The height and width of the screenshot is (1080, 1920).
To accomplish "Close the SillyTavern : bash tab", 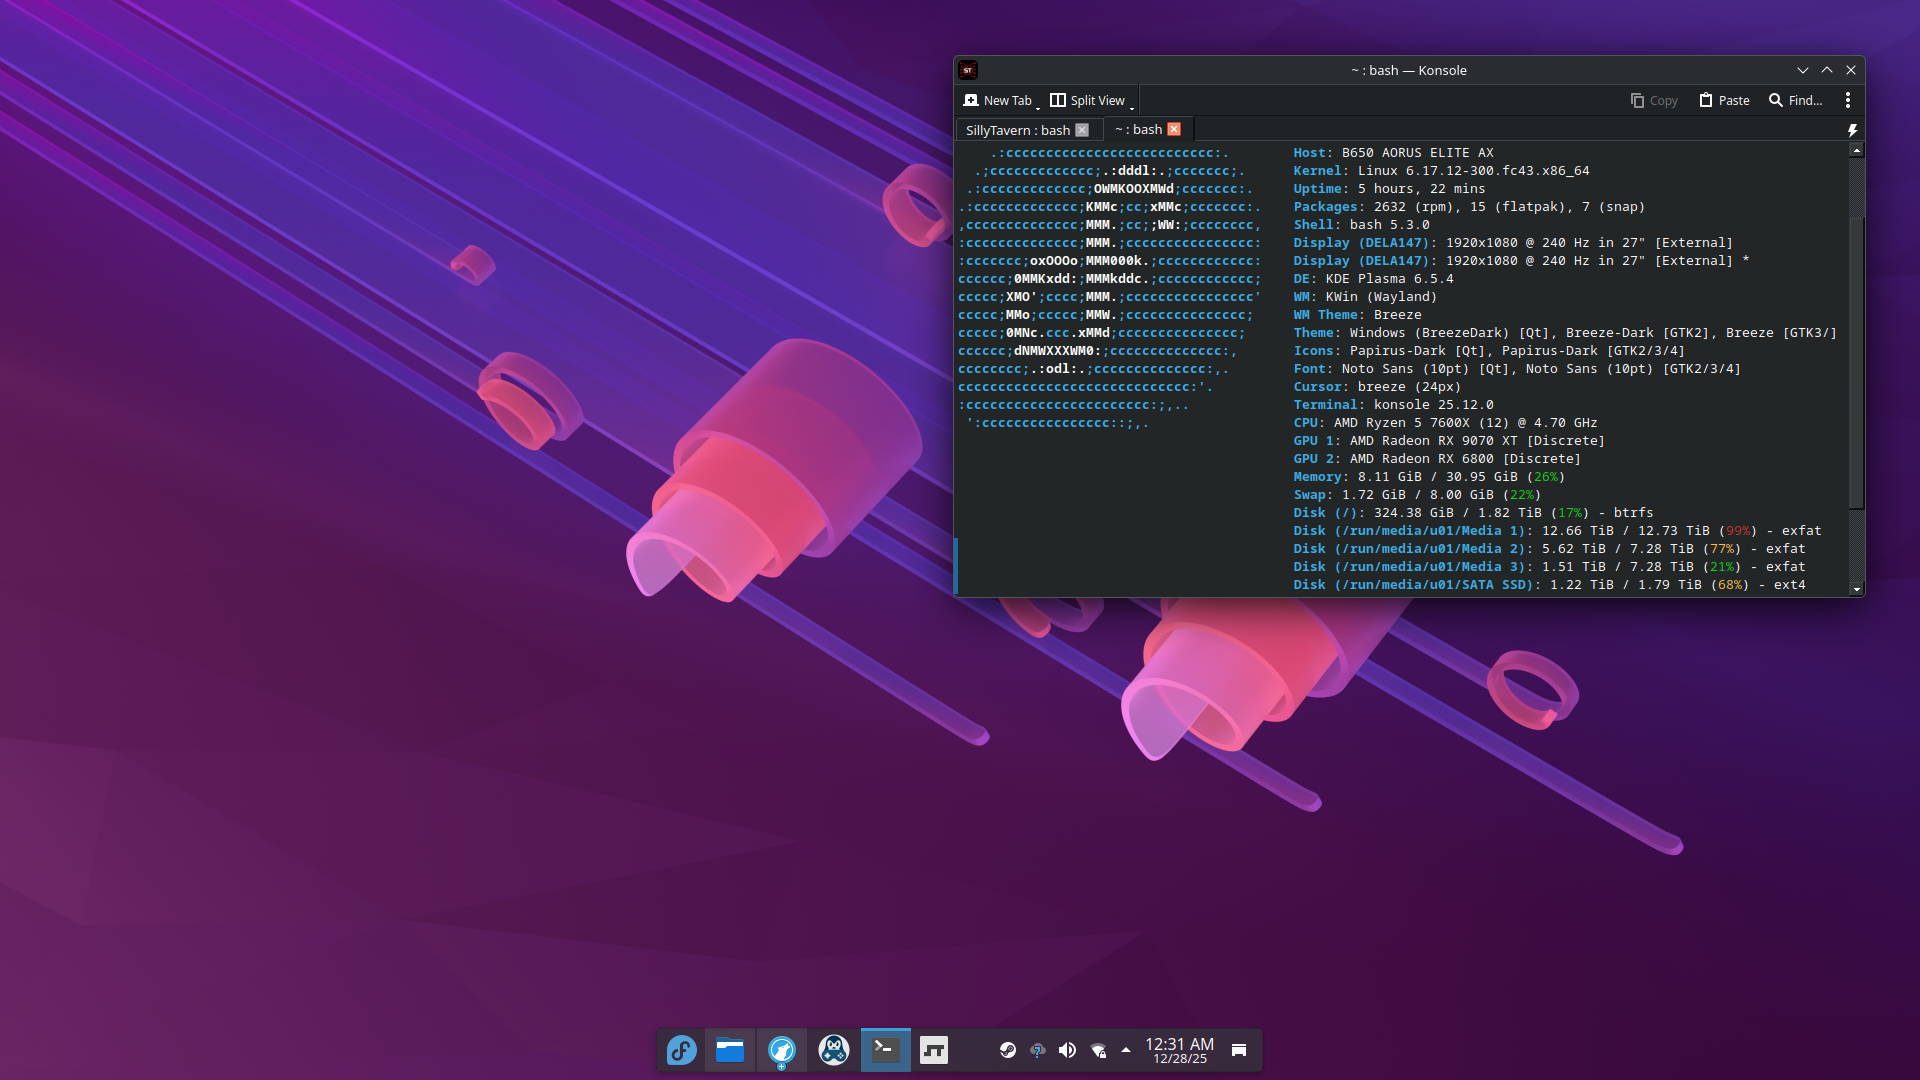I will pyautogui.click(x=1082, y=130).
